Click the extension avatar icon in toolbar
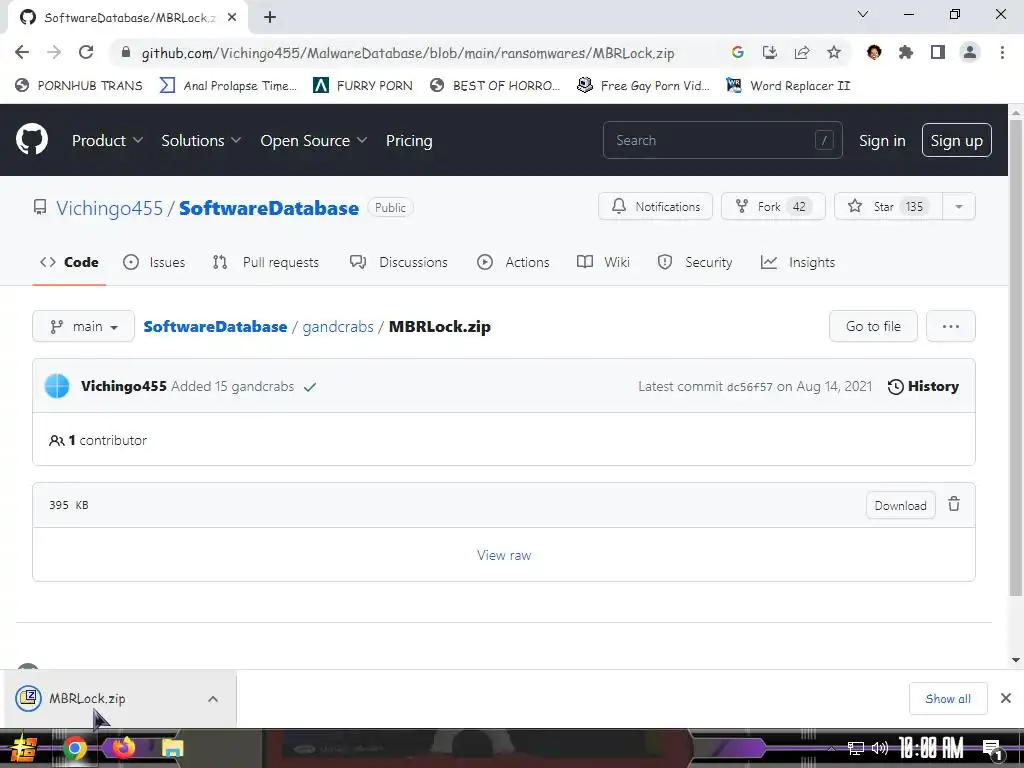The image size is (1024, 768). pyautogui.click(x=874, y=52)
